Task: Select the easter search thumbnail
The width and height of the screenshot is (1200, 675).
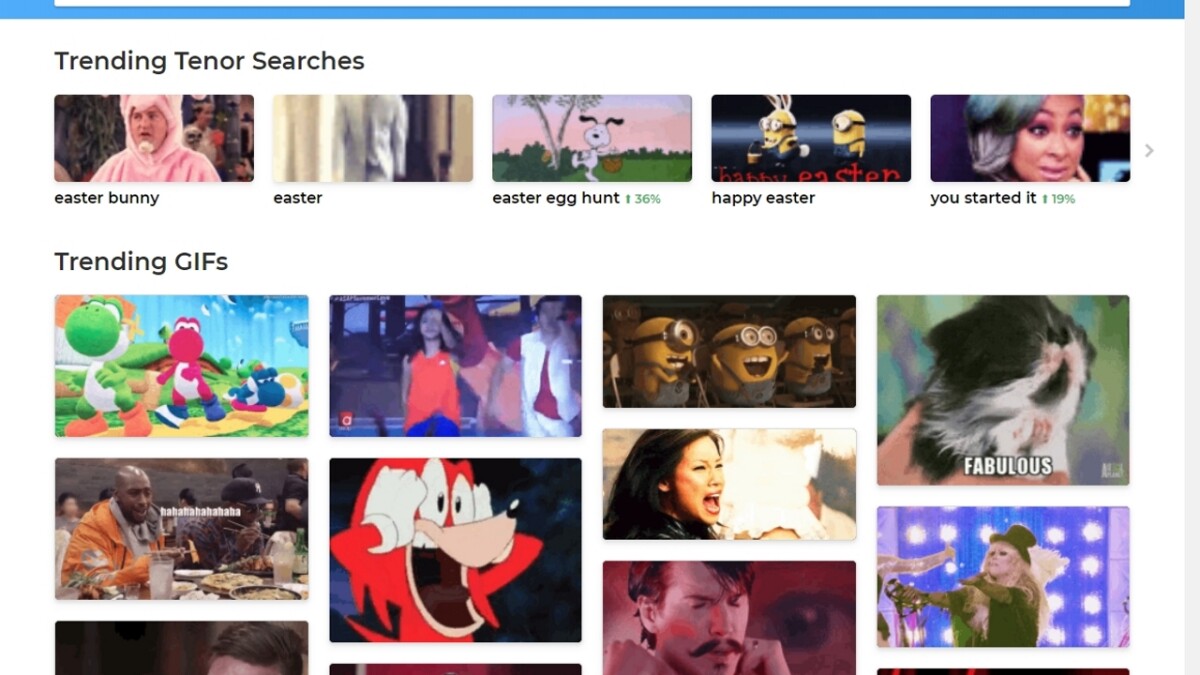Action: coord(373,138)
